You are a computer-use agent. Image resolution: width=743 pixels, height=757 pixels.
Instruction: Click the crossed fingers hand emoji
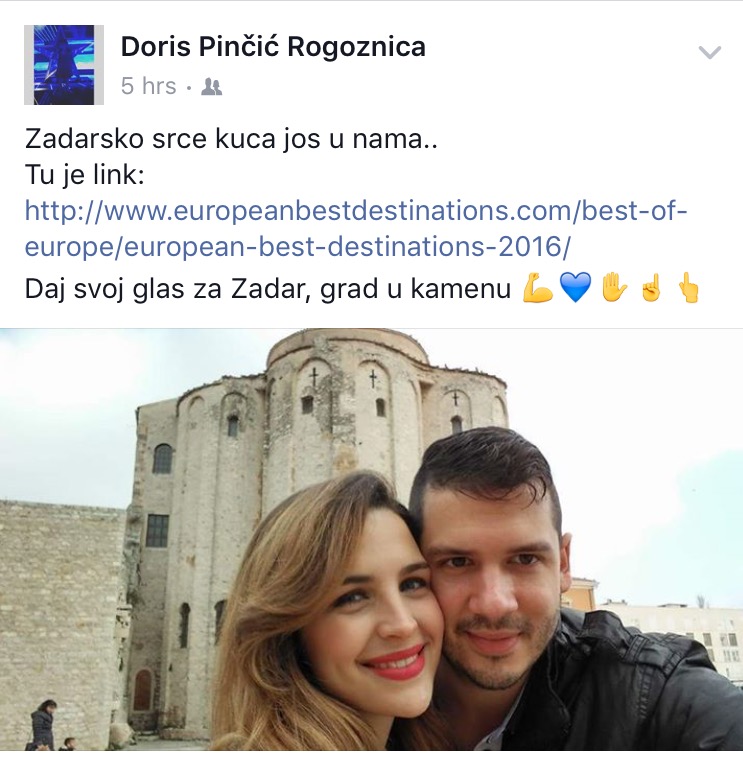tap(650, 288)
